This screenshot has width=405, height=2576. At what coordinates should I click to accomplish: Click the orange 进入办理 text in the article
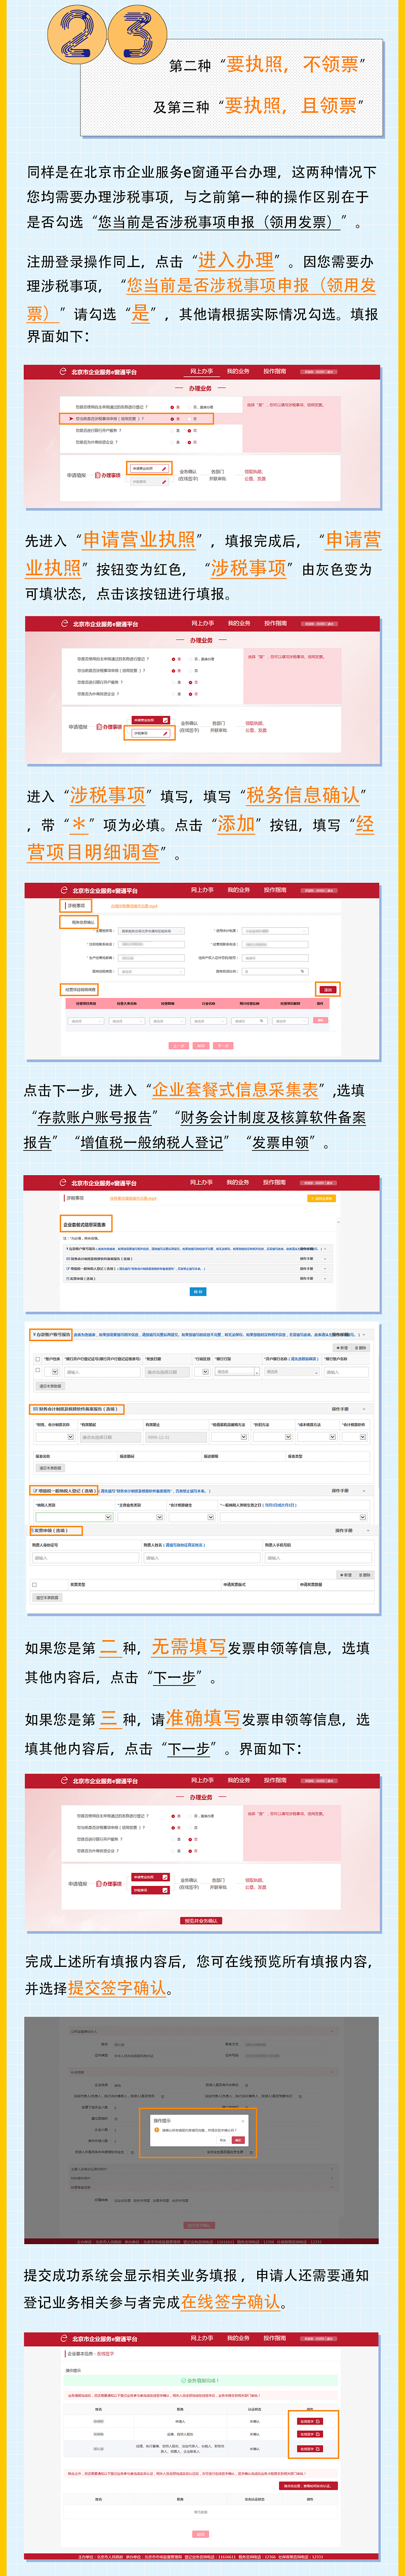click(x=235, y=260)
